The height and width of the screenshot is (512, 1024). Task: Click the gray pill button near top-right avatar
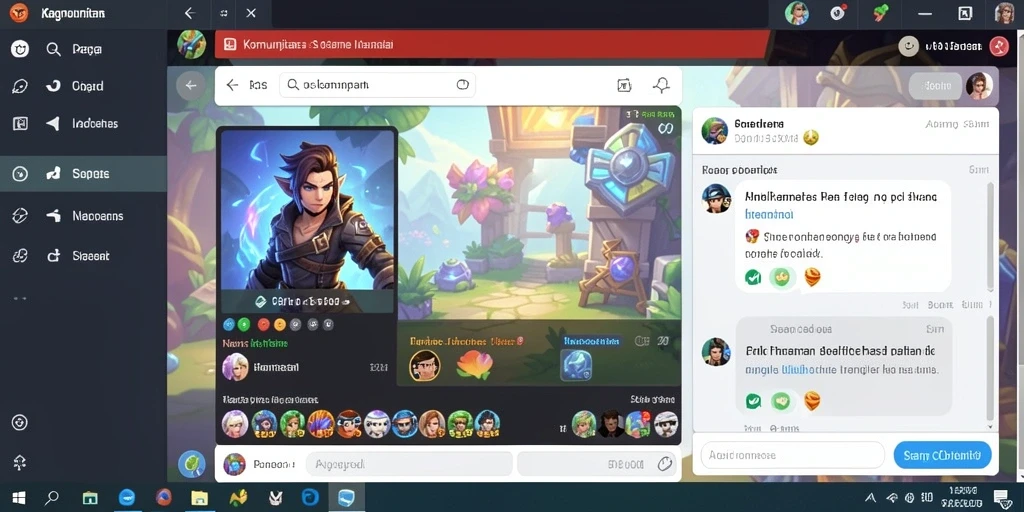[935, 86]
